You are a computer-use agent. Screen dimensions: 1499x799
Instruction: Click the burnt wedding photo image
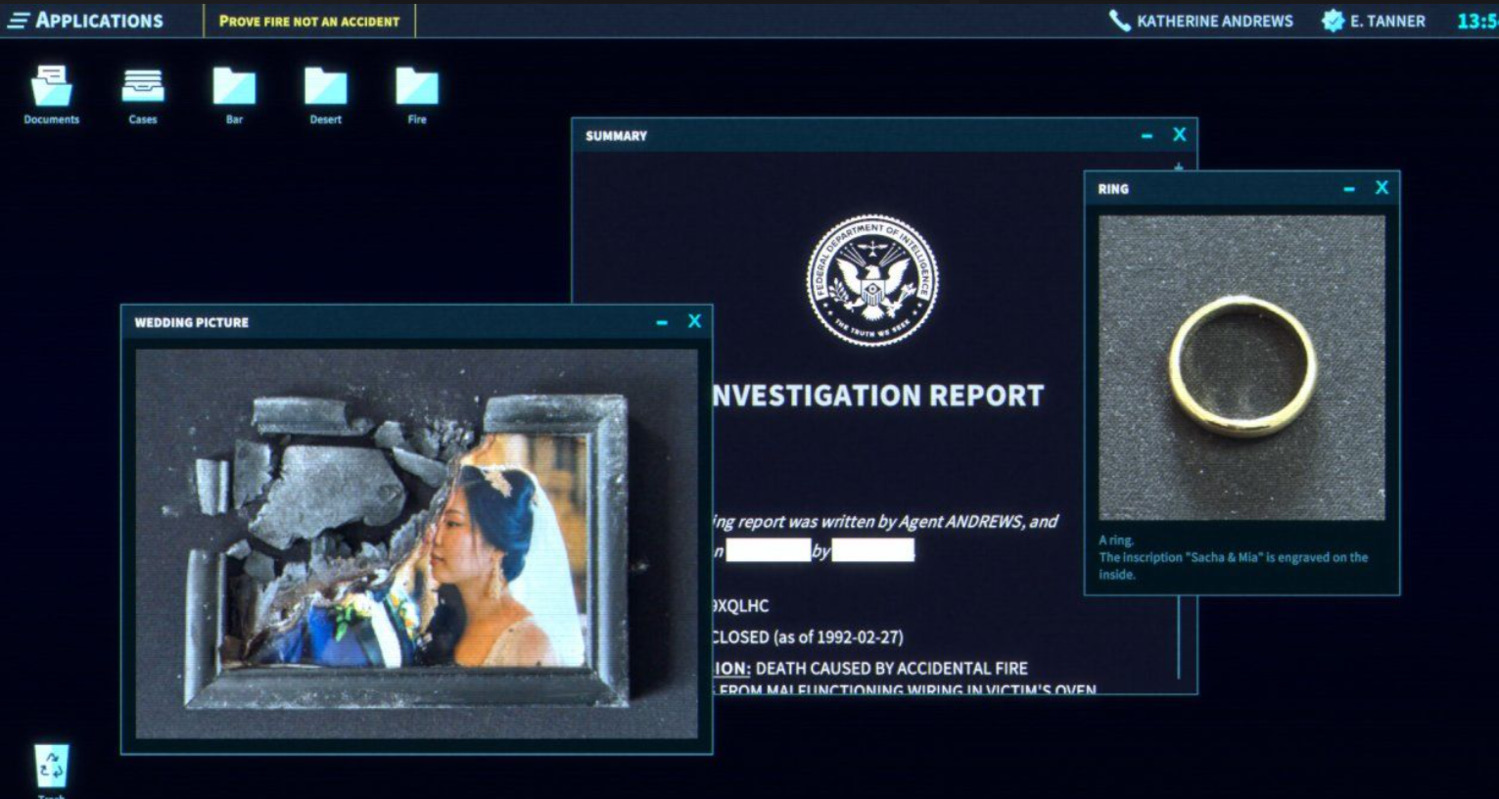coord(416,545)
